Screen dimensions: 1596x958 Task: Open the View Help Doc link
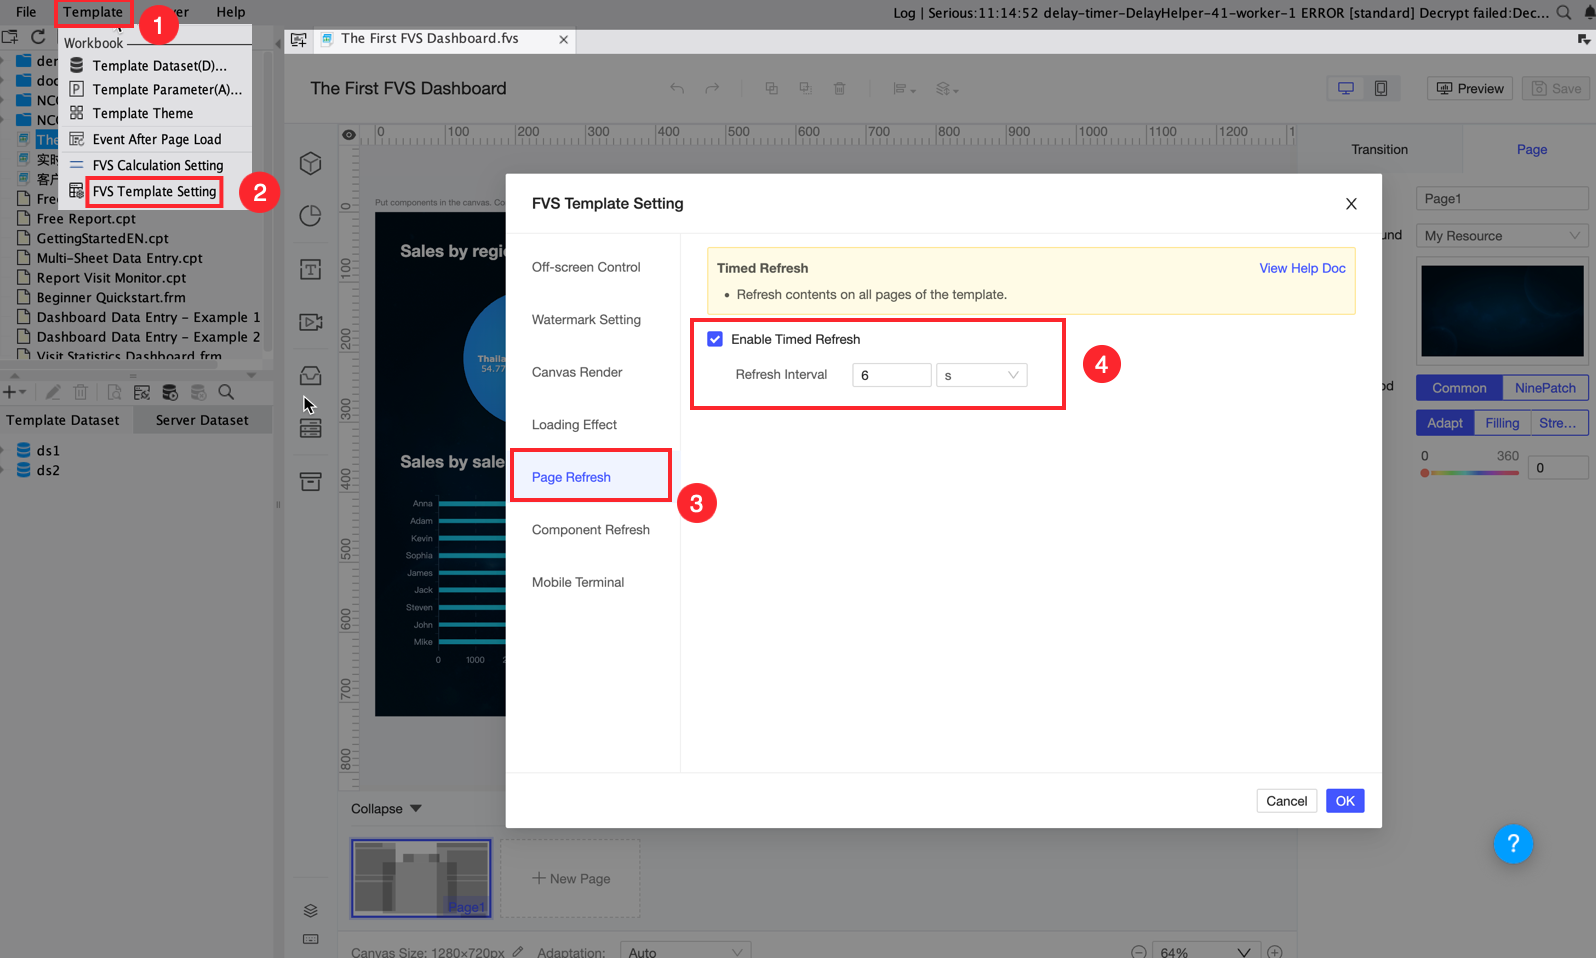click(x=1302, y=268)
